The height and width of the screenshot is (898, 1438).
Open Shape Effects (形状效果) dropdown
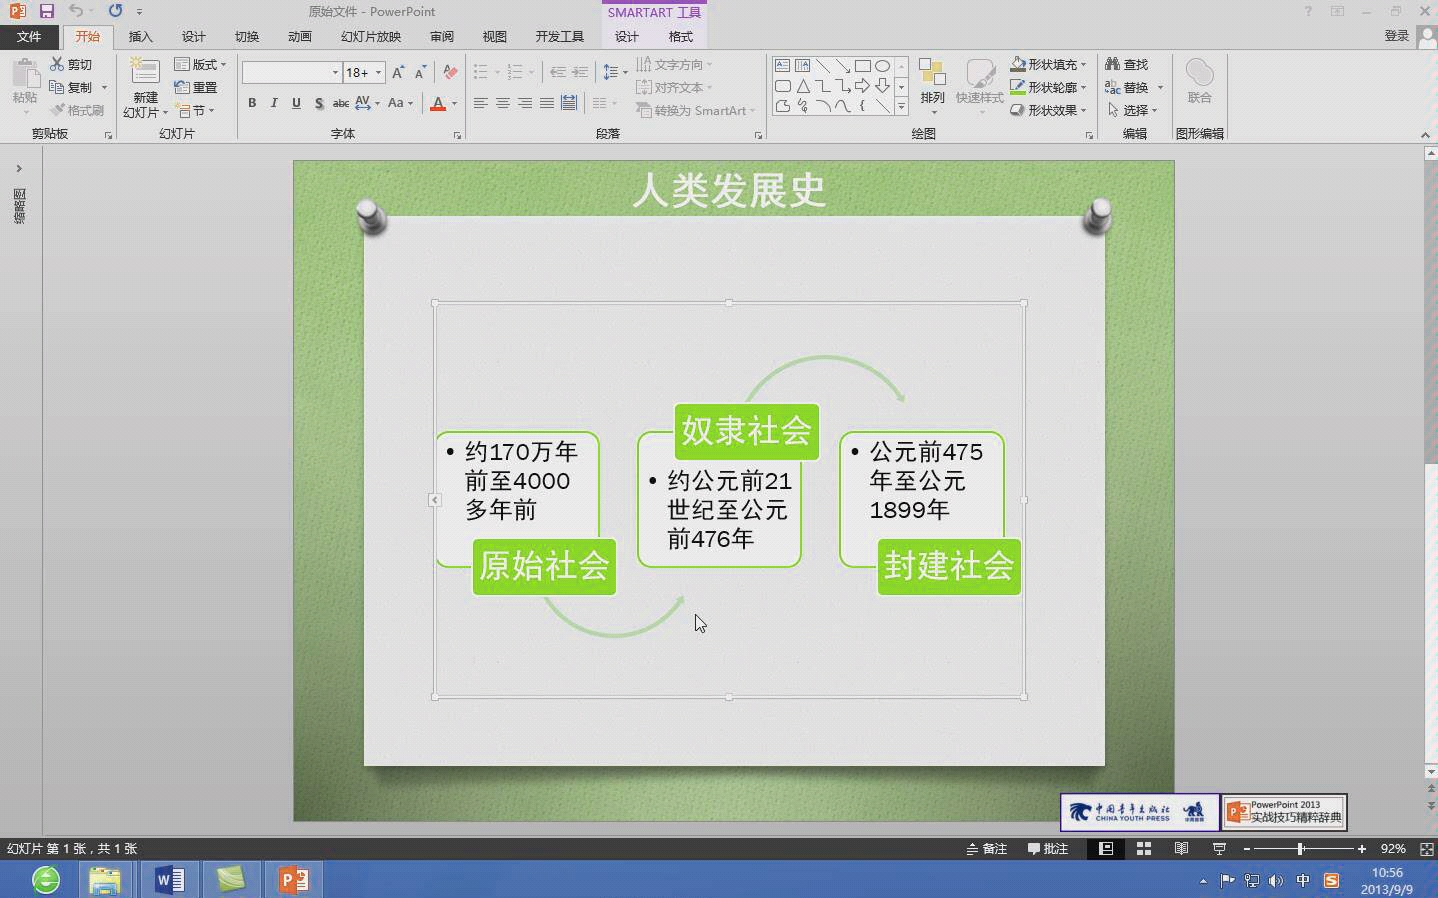(1048, 110)
